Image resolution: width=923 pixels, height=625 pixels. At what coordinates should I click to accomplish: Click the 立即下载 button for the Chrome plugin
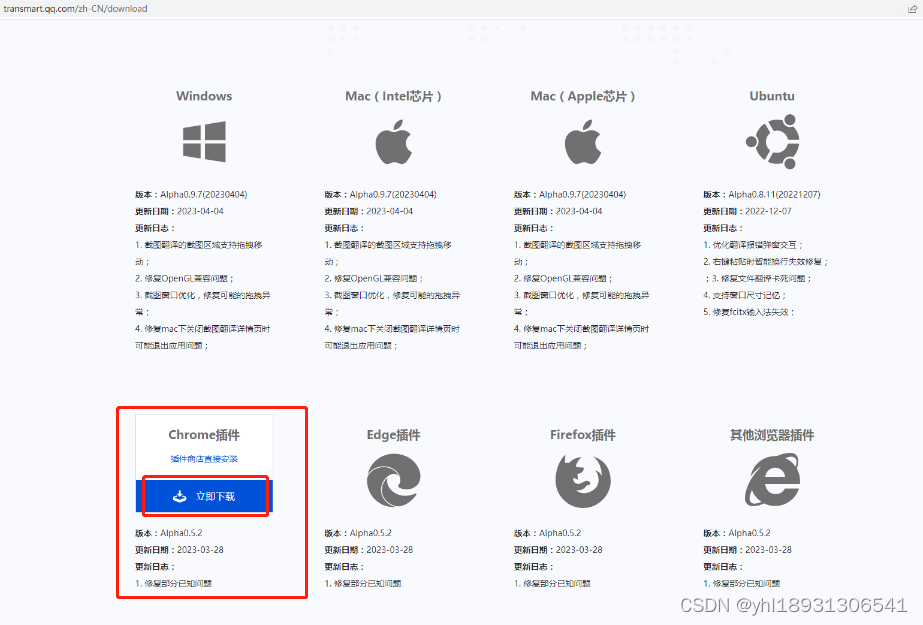(x=204, y=496)
